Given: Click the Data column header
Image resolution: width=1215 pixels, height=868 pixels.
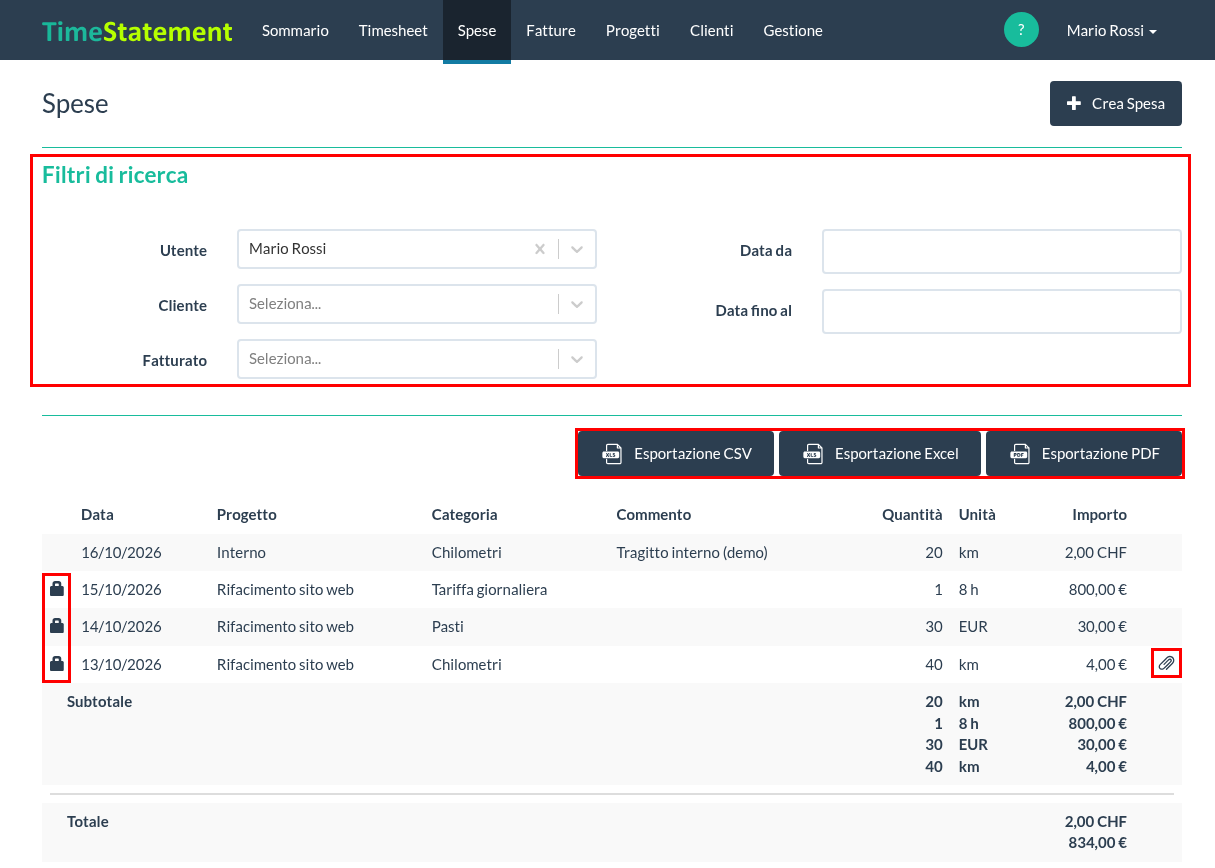Looking at the screenshot, I should point(97,515).
